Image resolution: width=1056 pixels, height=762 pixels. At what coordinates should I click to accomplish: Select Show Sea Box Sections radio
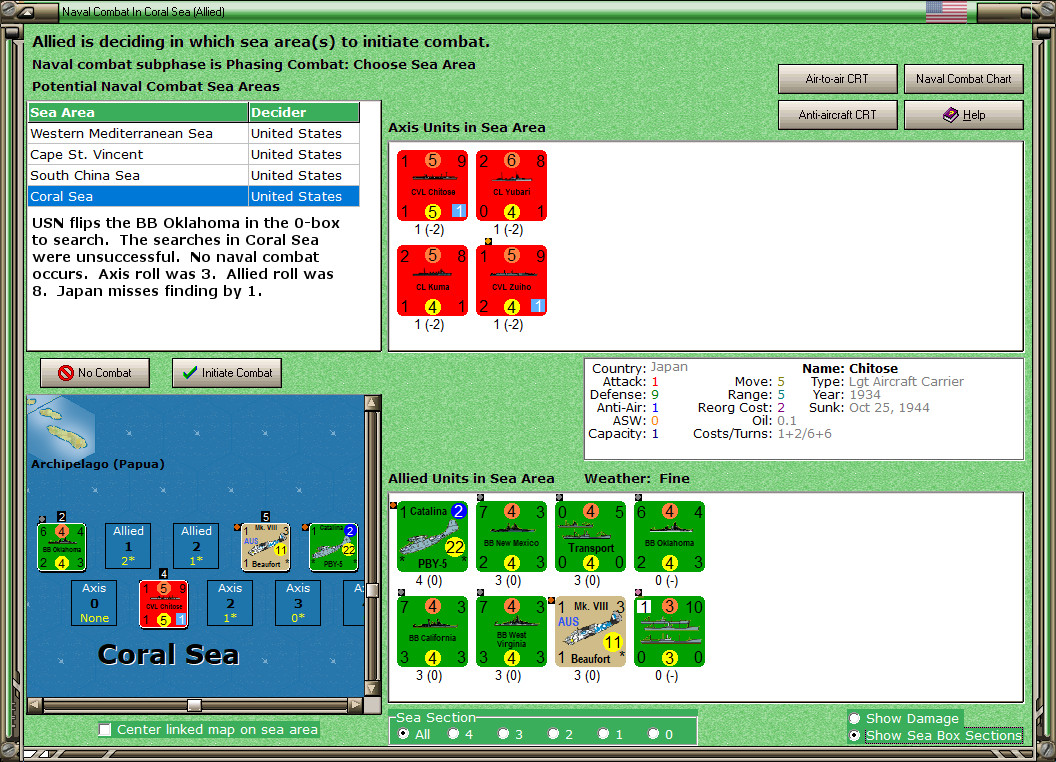click(x=855, y=736)
